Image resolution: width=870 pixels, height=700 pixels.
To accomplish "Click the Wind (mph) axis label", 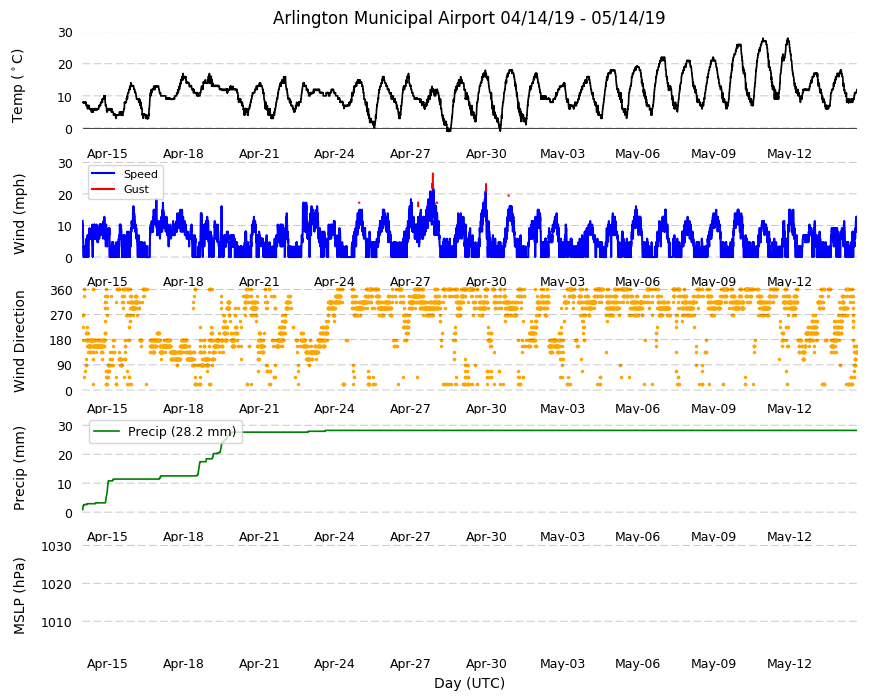I will tap(19, 214).
